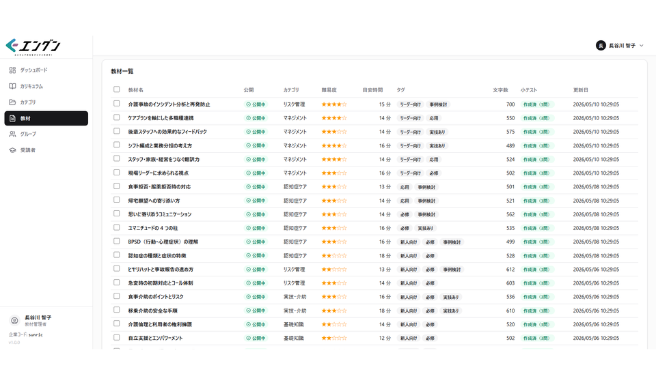
Task: Click the groups people icon
Action: click(13, 134)
